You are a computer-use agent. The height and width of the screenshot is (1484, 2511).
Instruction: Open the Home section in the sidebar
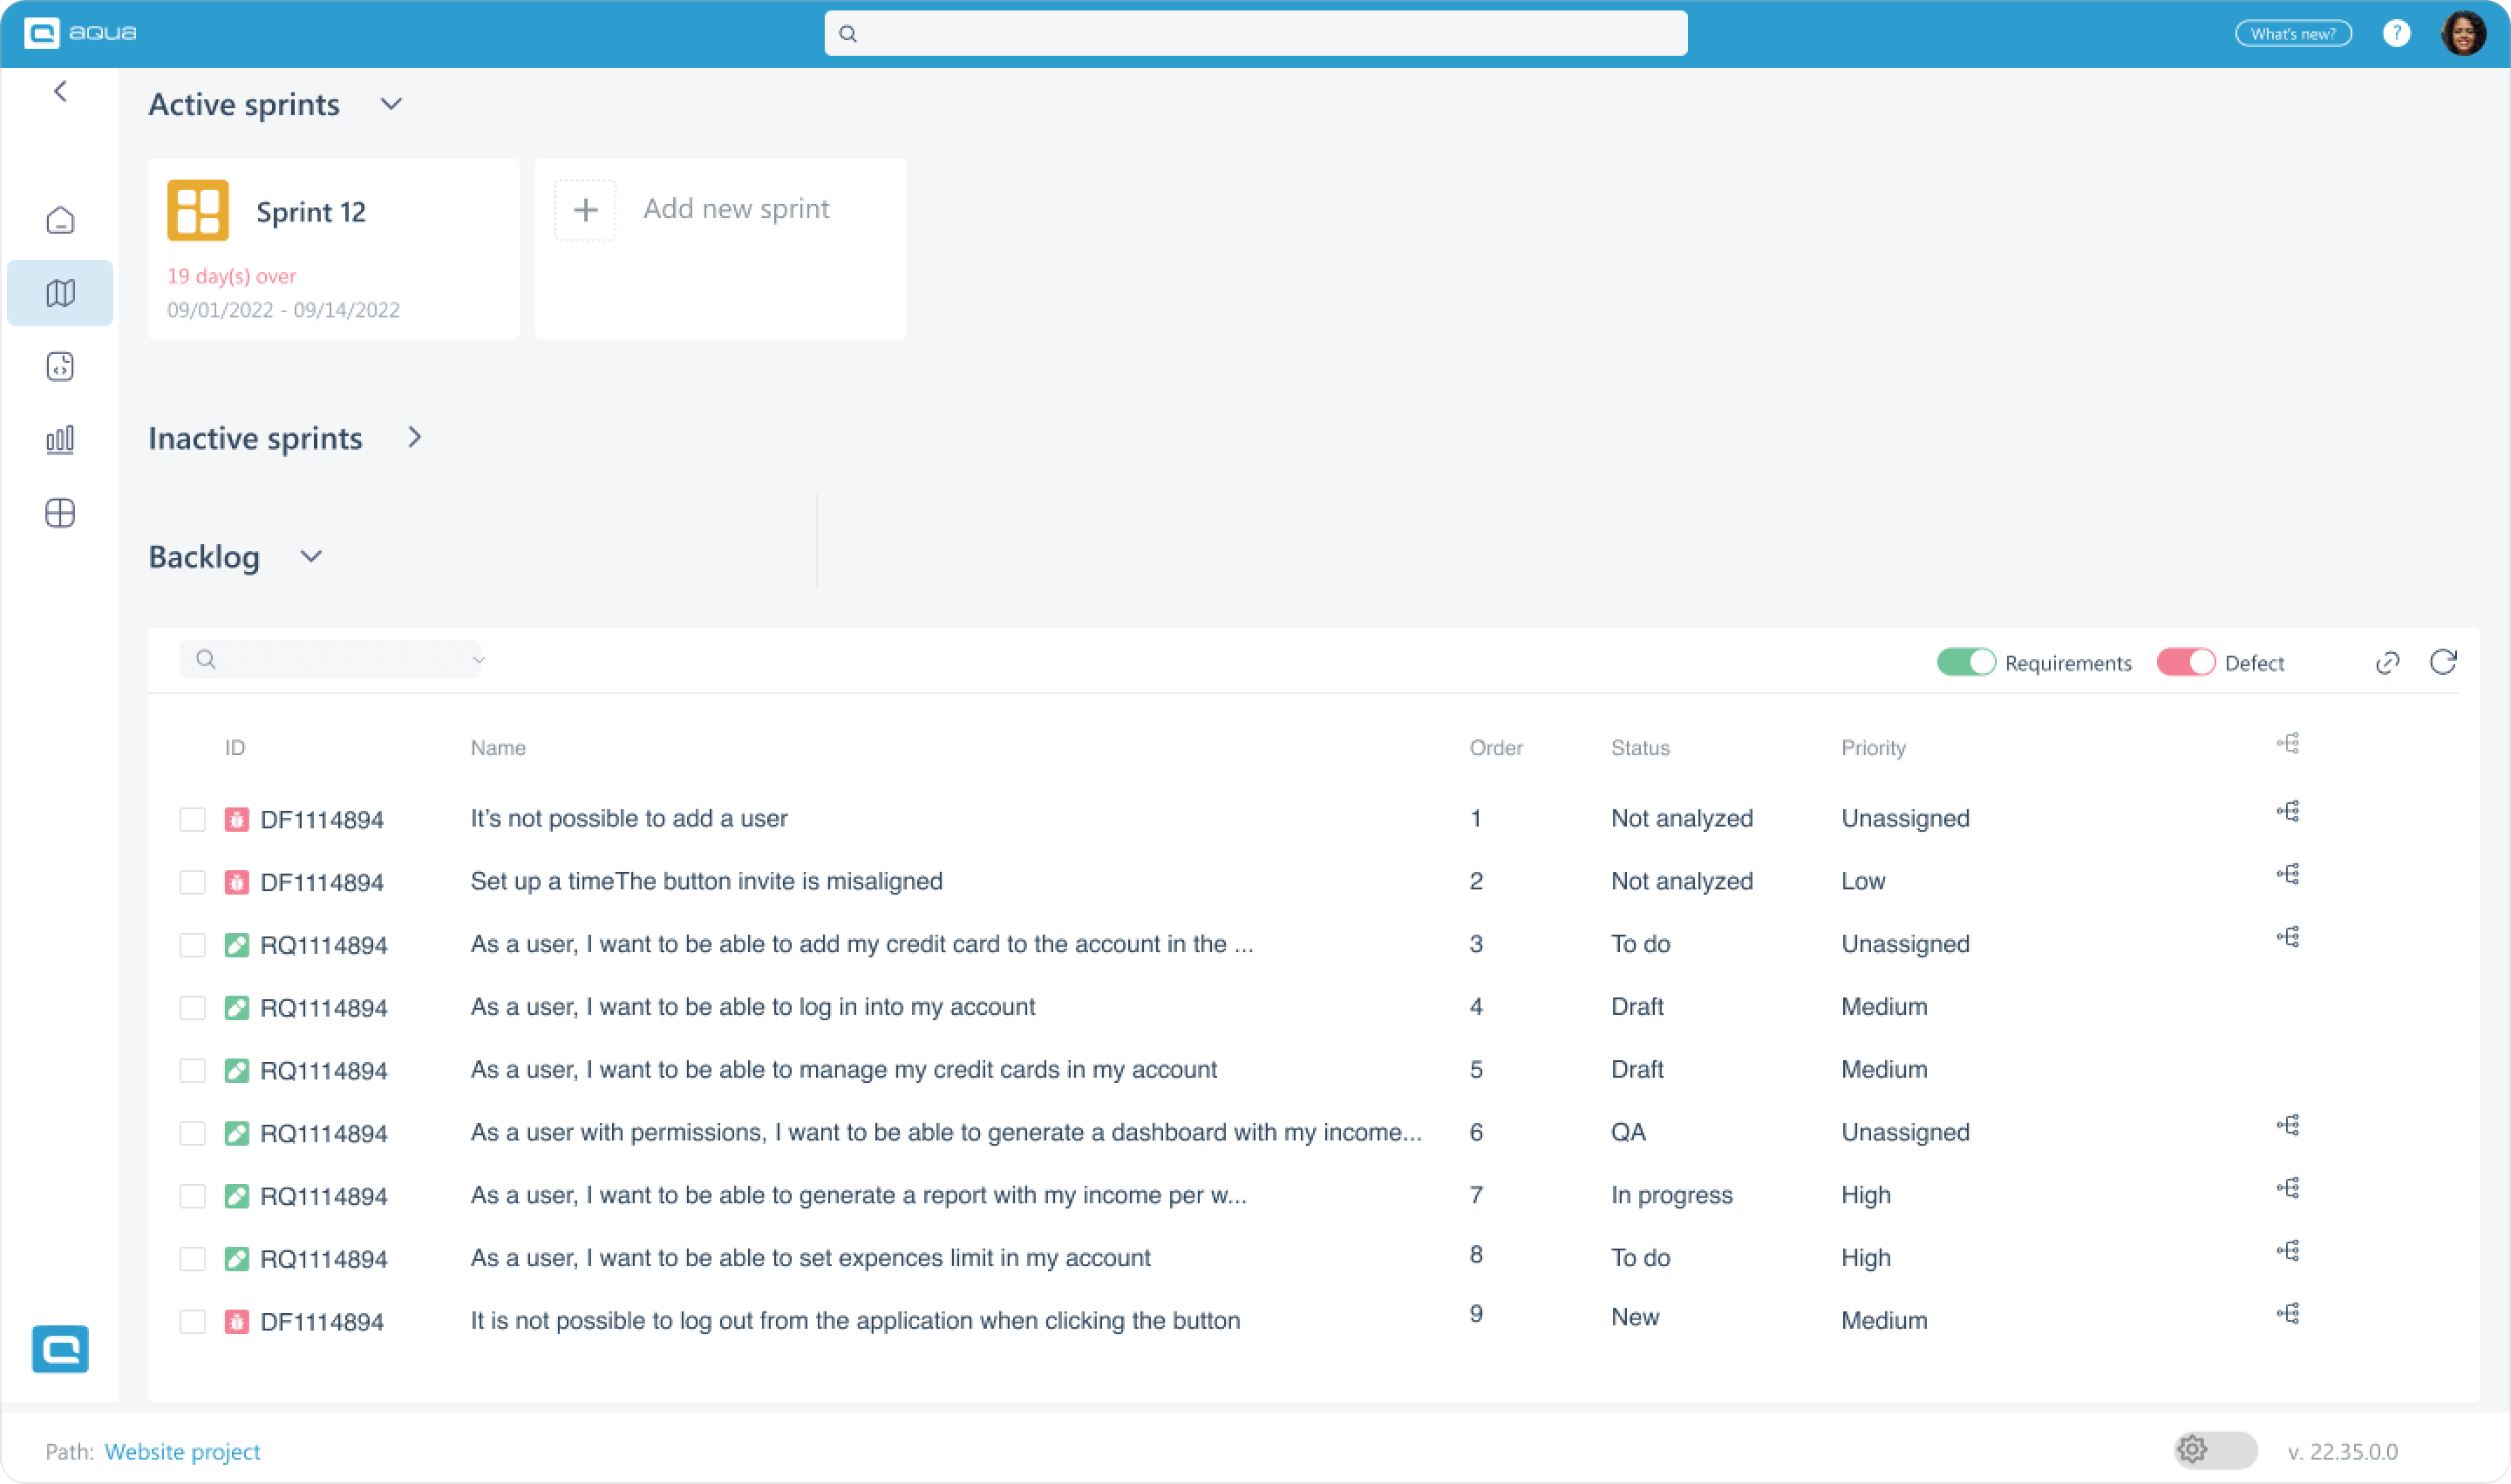point(60,219)
